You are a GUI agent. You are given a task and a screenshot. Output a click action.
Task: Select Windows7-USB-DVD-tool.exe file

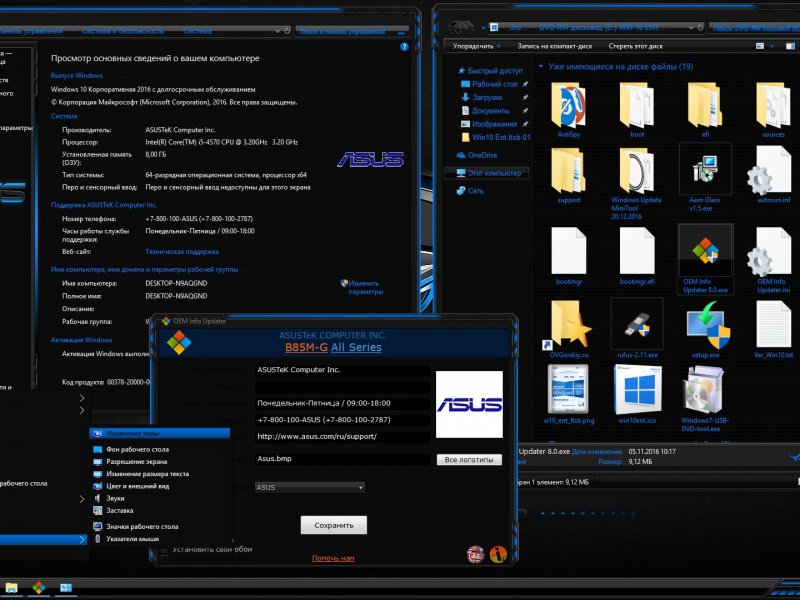(x=705, y=399)
